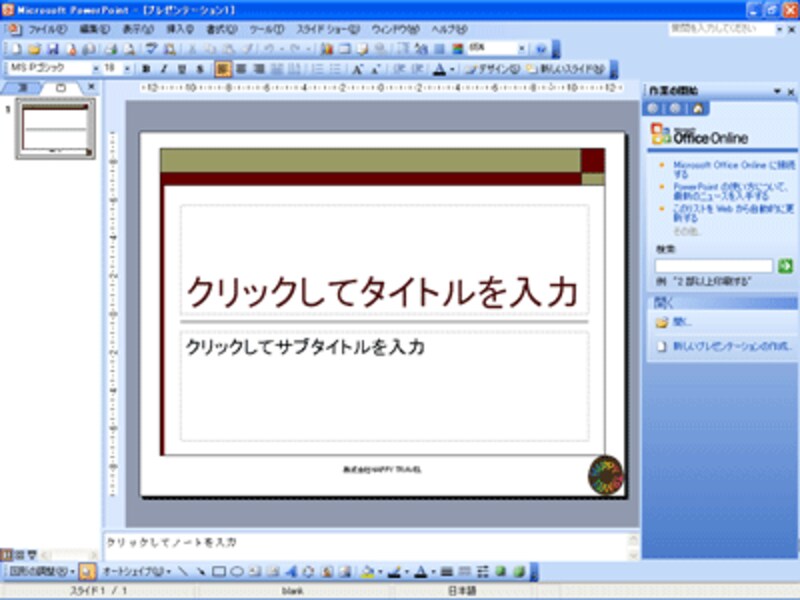Toggle text Shadow formatting
800x600 pixels.
tap(200, 69)
